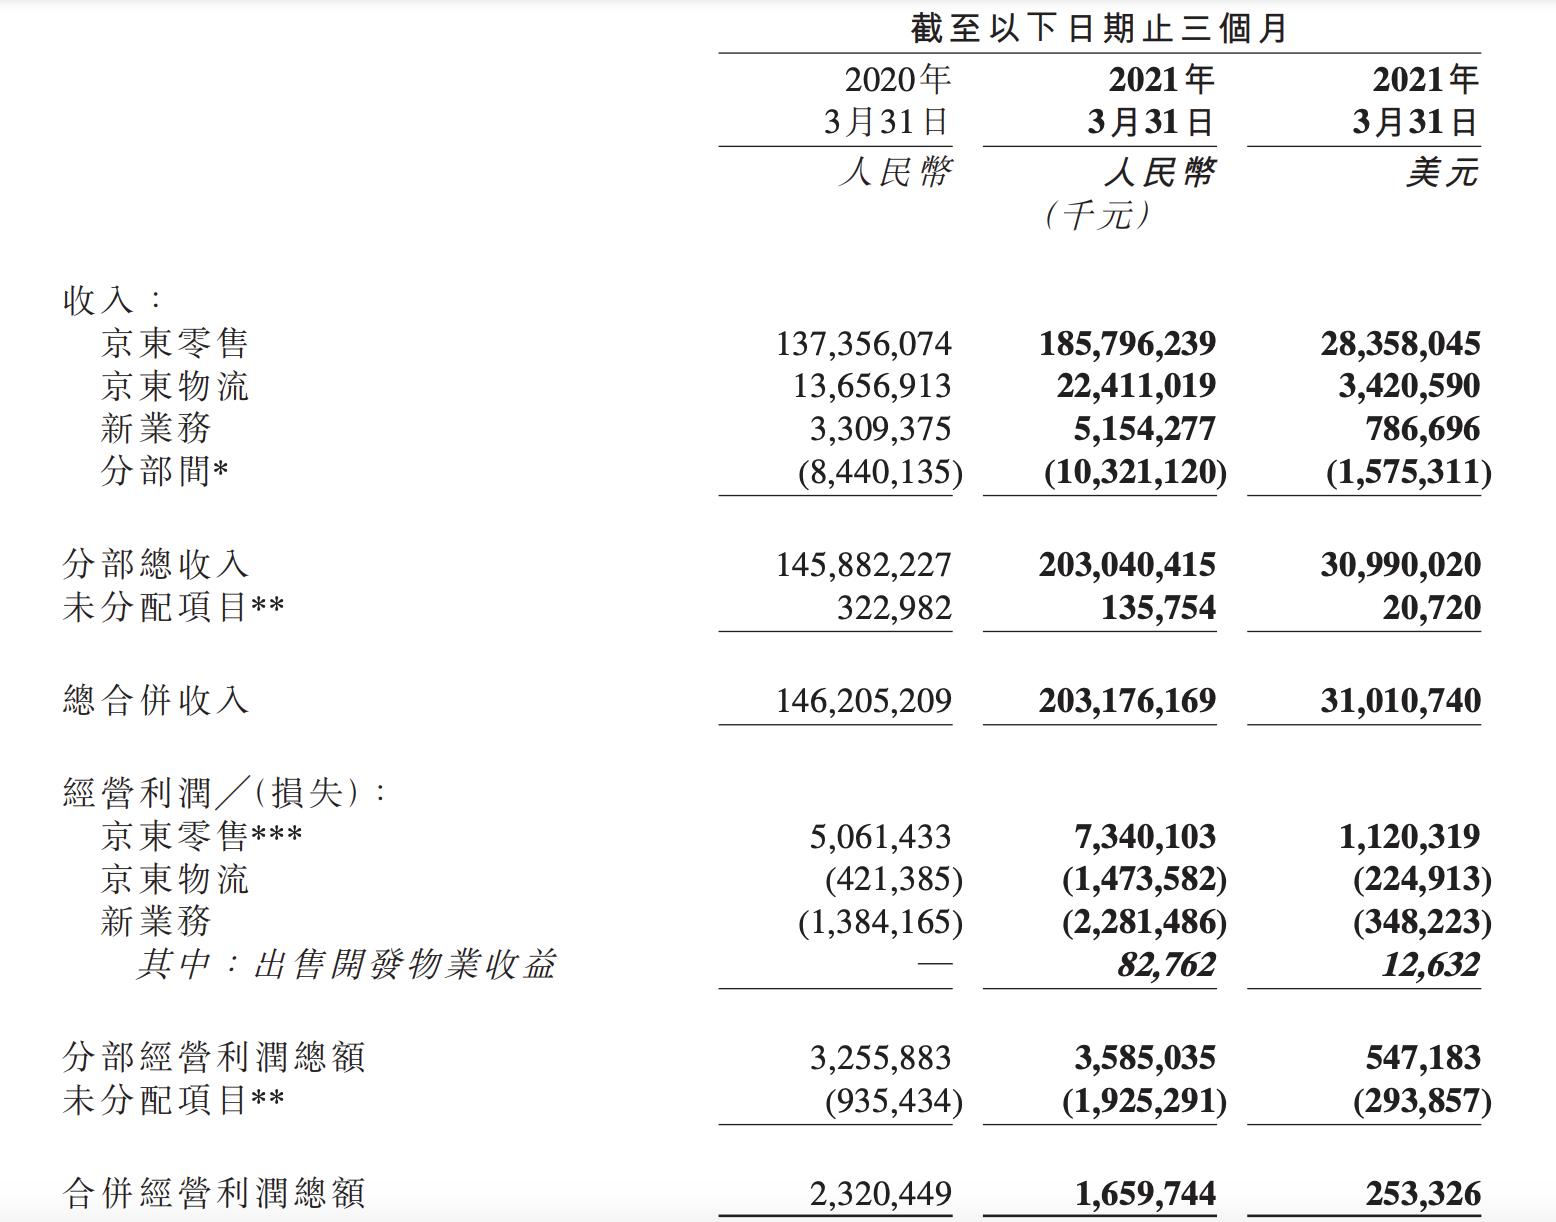
Task: Click the 美元 currency label
Action: (x=1442, y=173)
